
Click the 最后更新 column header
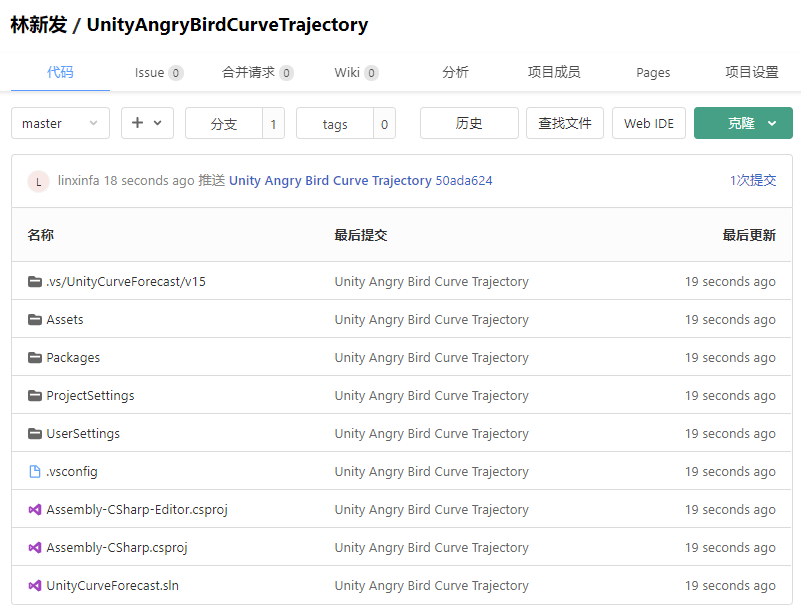749,235
